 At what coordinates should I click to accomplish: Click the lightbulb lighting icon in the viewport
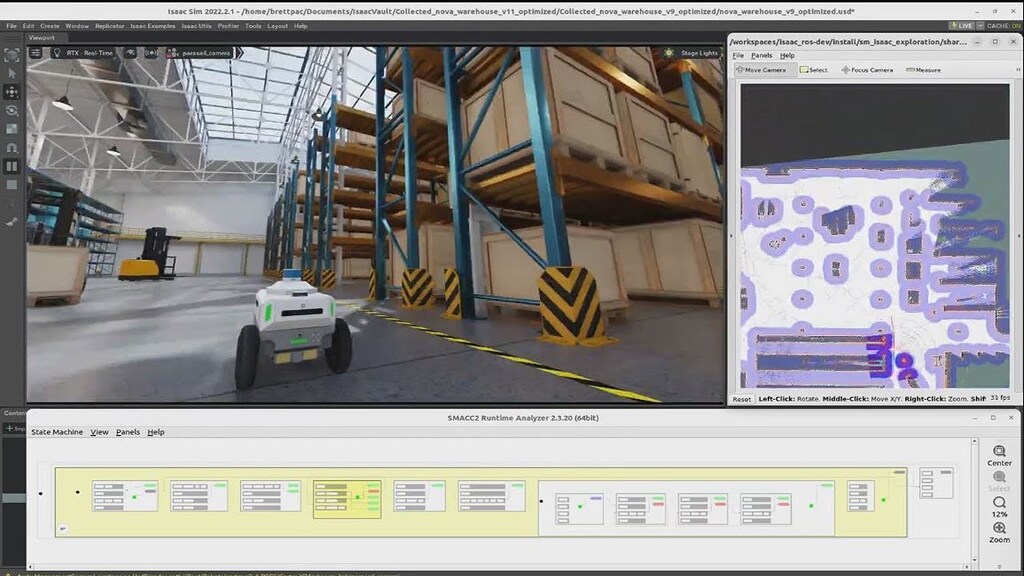58,53
